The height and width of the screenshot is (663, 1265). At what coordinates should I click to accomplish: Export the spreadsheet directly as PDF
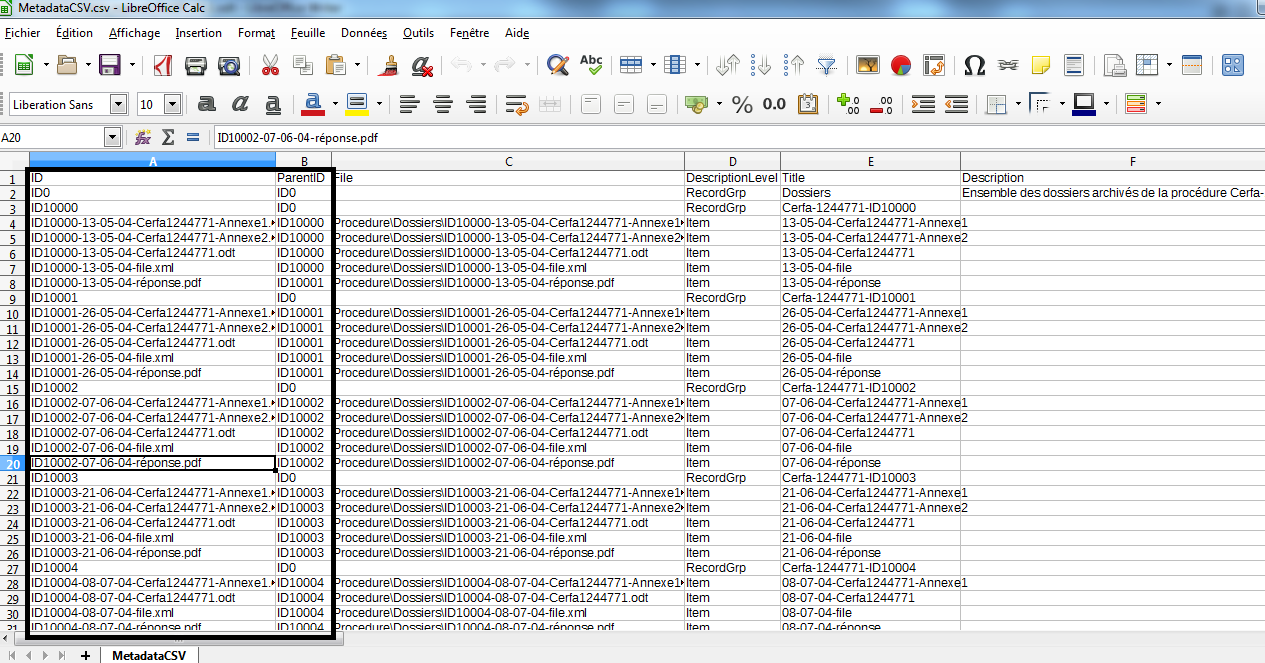pyautogui.click(x=162, y=66)
